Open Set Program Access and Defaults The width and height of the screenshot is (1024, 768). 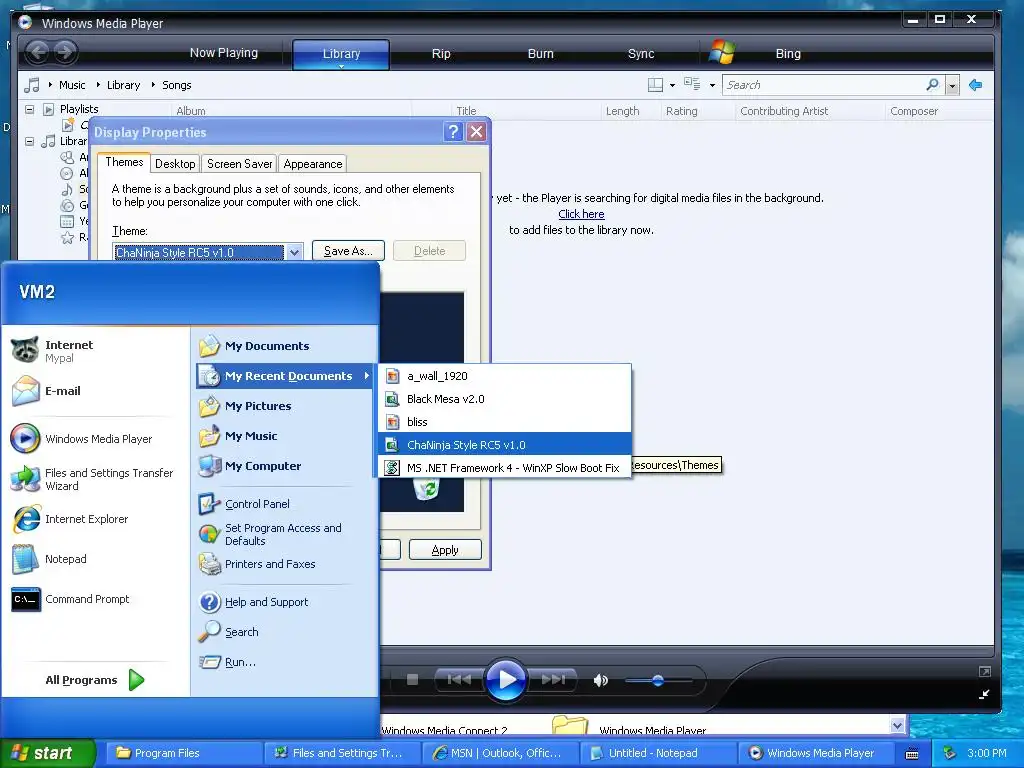[284, 534]
